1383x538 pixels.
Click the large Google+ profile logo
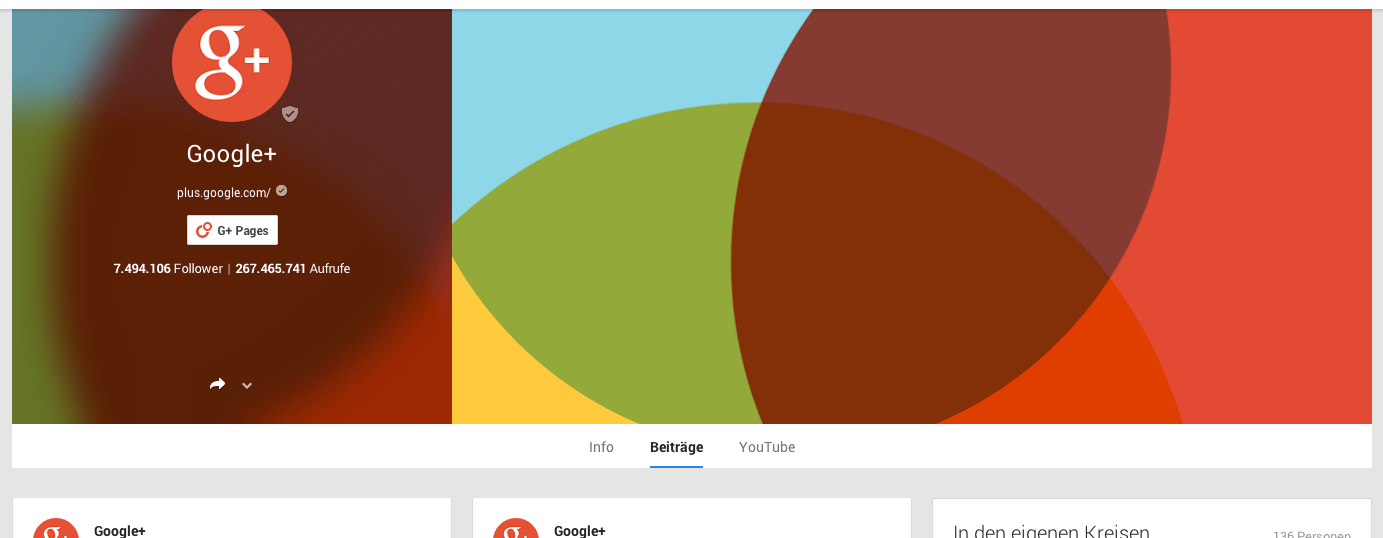[232, 62]
